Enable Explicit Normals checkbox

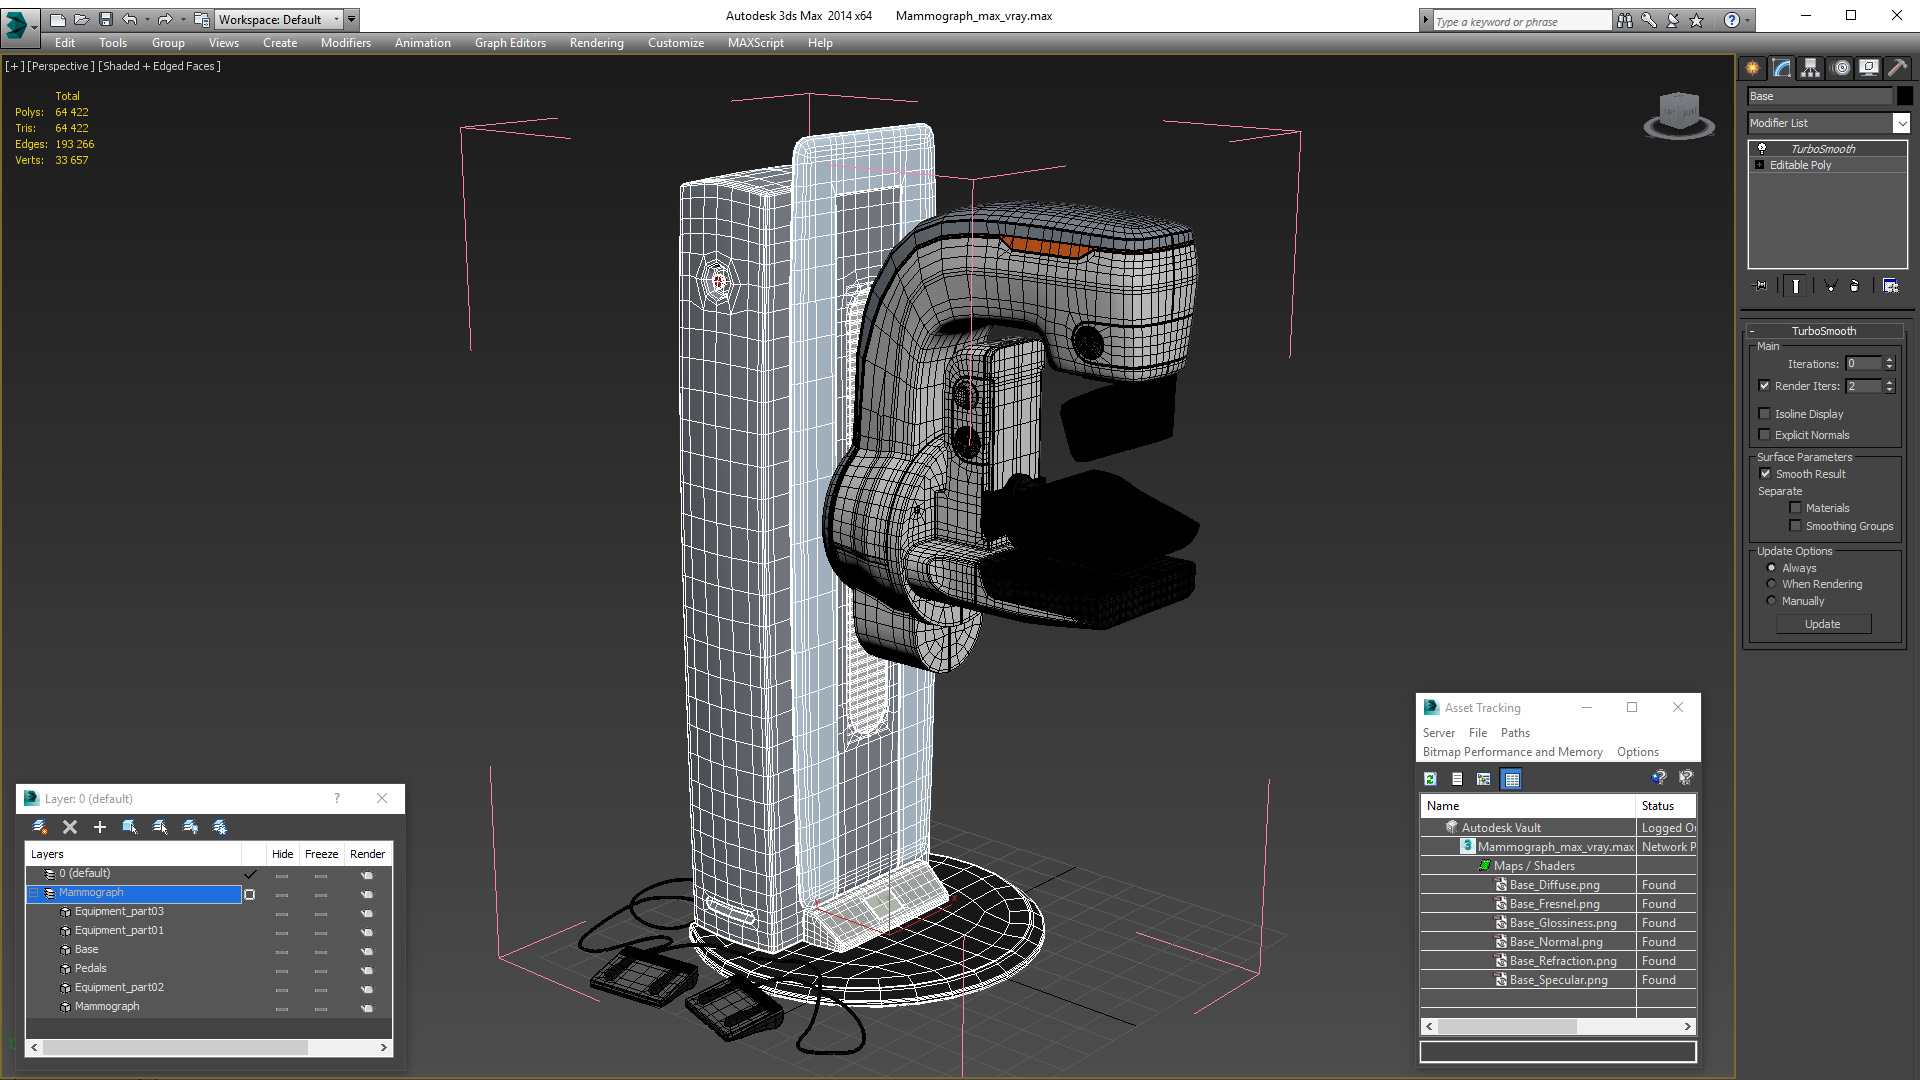tap(1764, 434)
